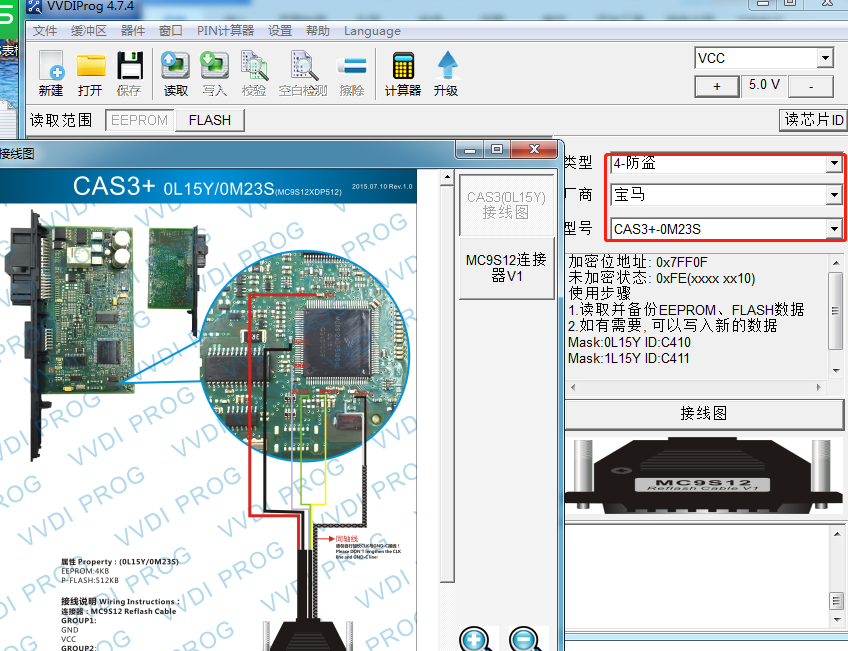Maximize the 接线图 sub-window

(496, 150)
